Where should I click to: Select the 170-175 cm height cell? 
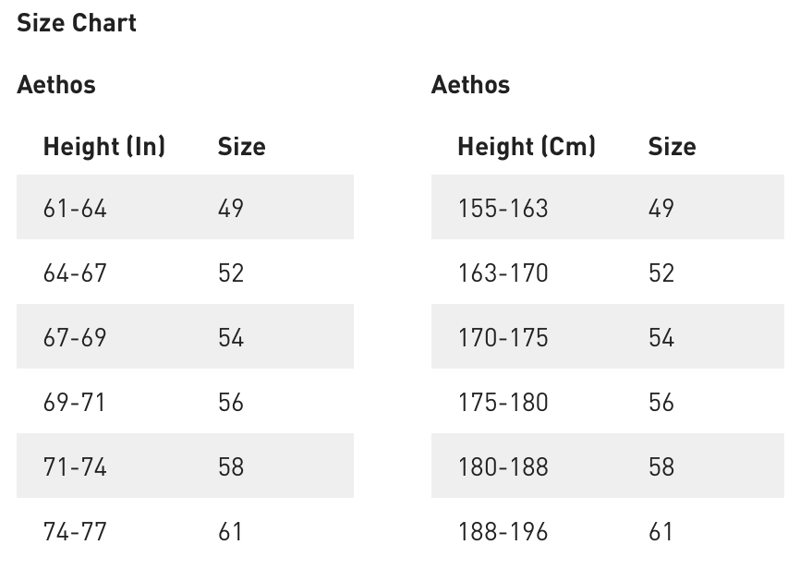(503, 337)
